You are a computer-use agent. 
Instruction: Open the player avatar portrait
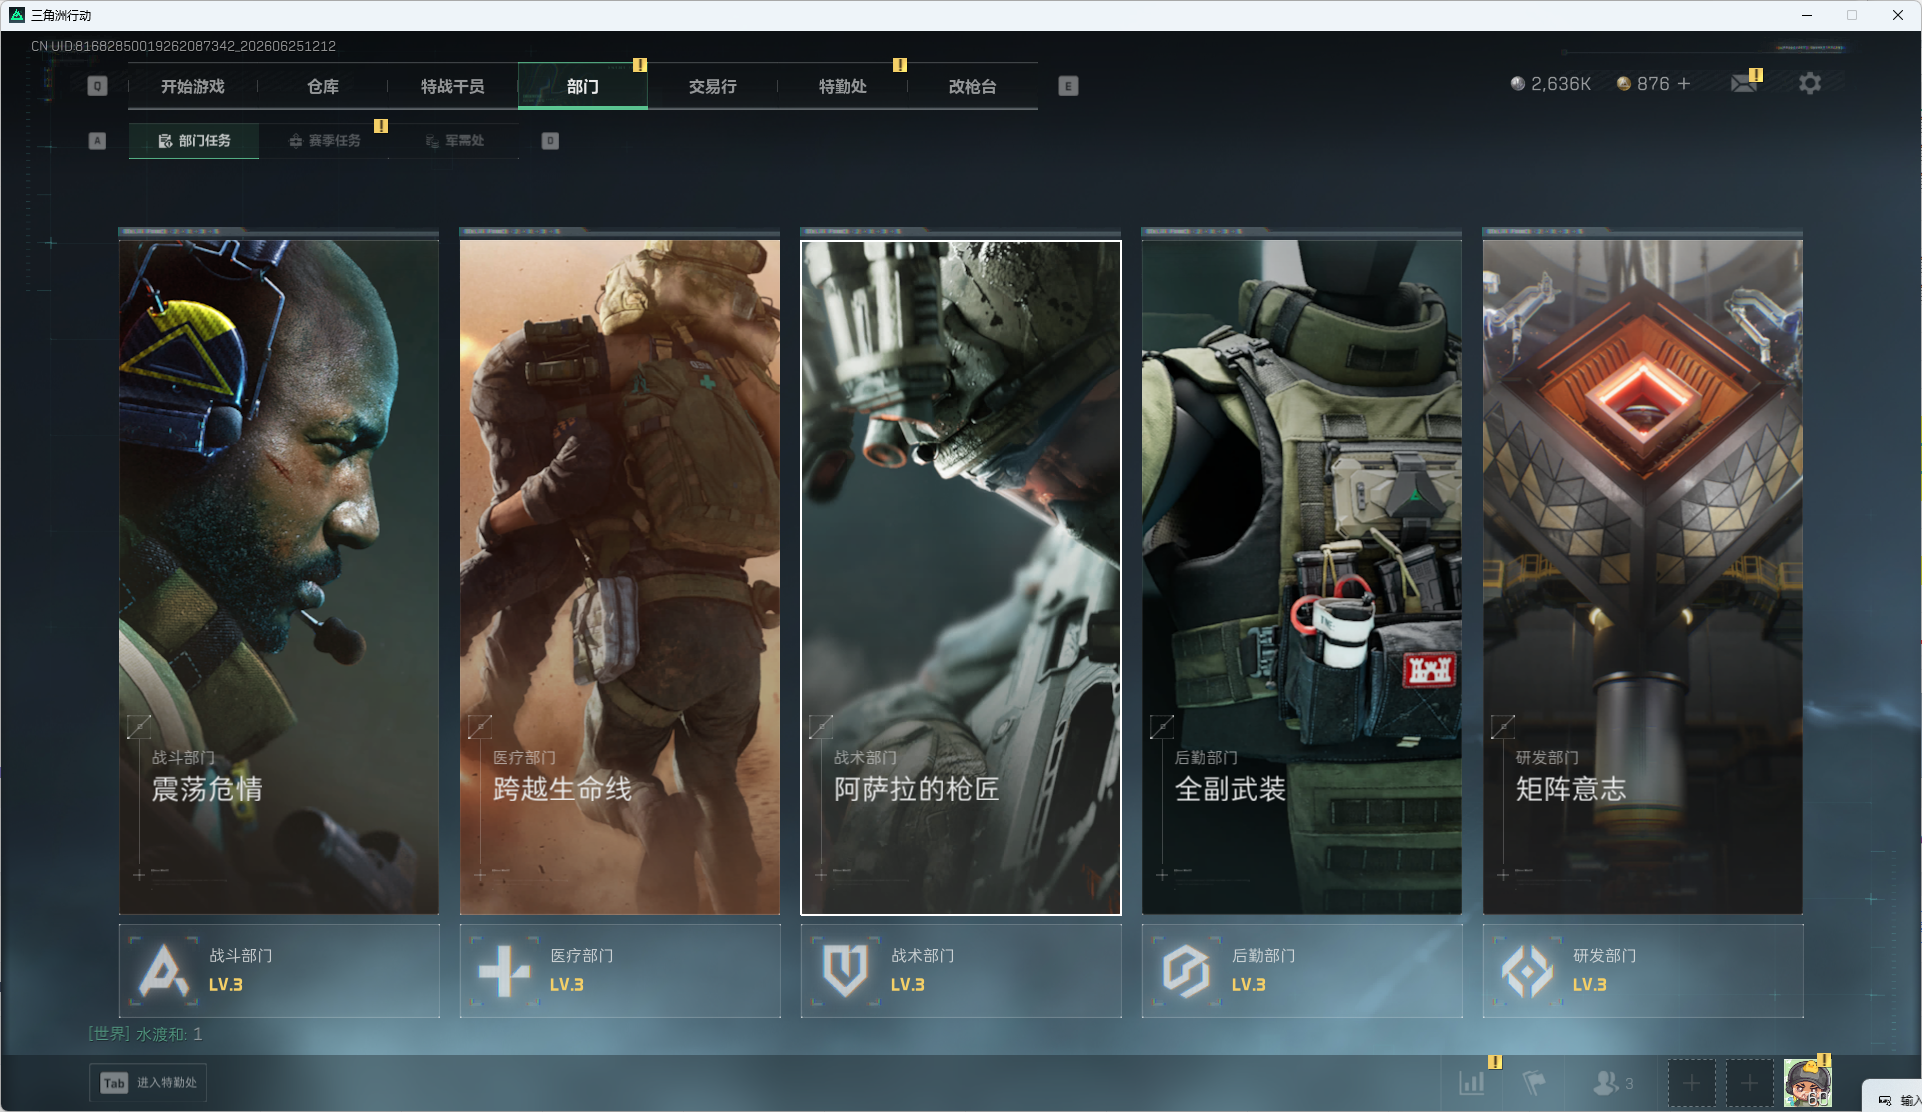click(x=1807, y=1083)
